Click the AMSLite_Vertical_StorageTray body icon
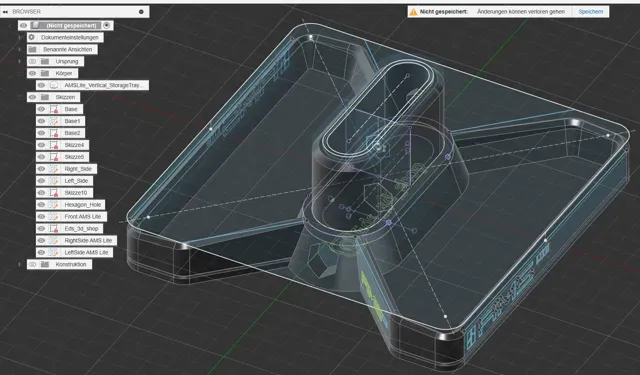 (x=54, y=85)
